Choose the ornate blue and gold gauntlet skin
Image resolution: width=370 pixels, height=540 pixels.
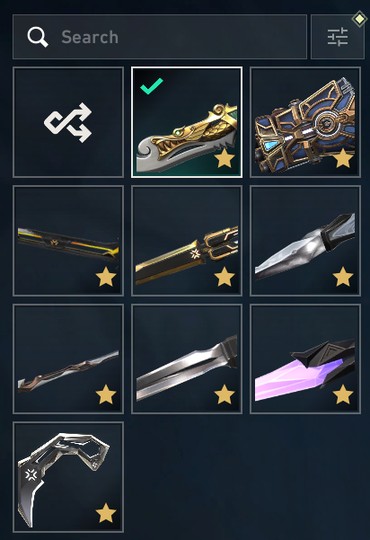tap(305, 122)
